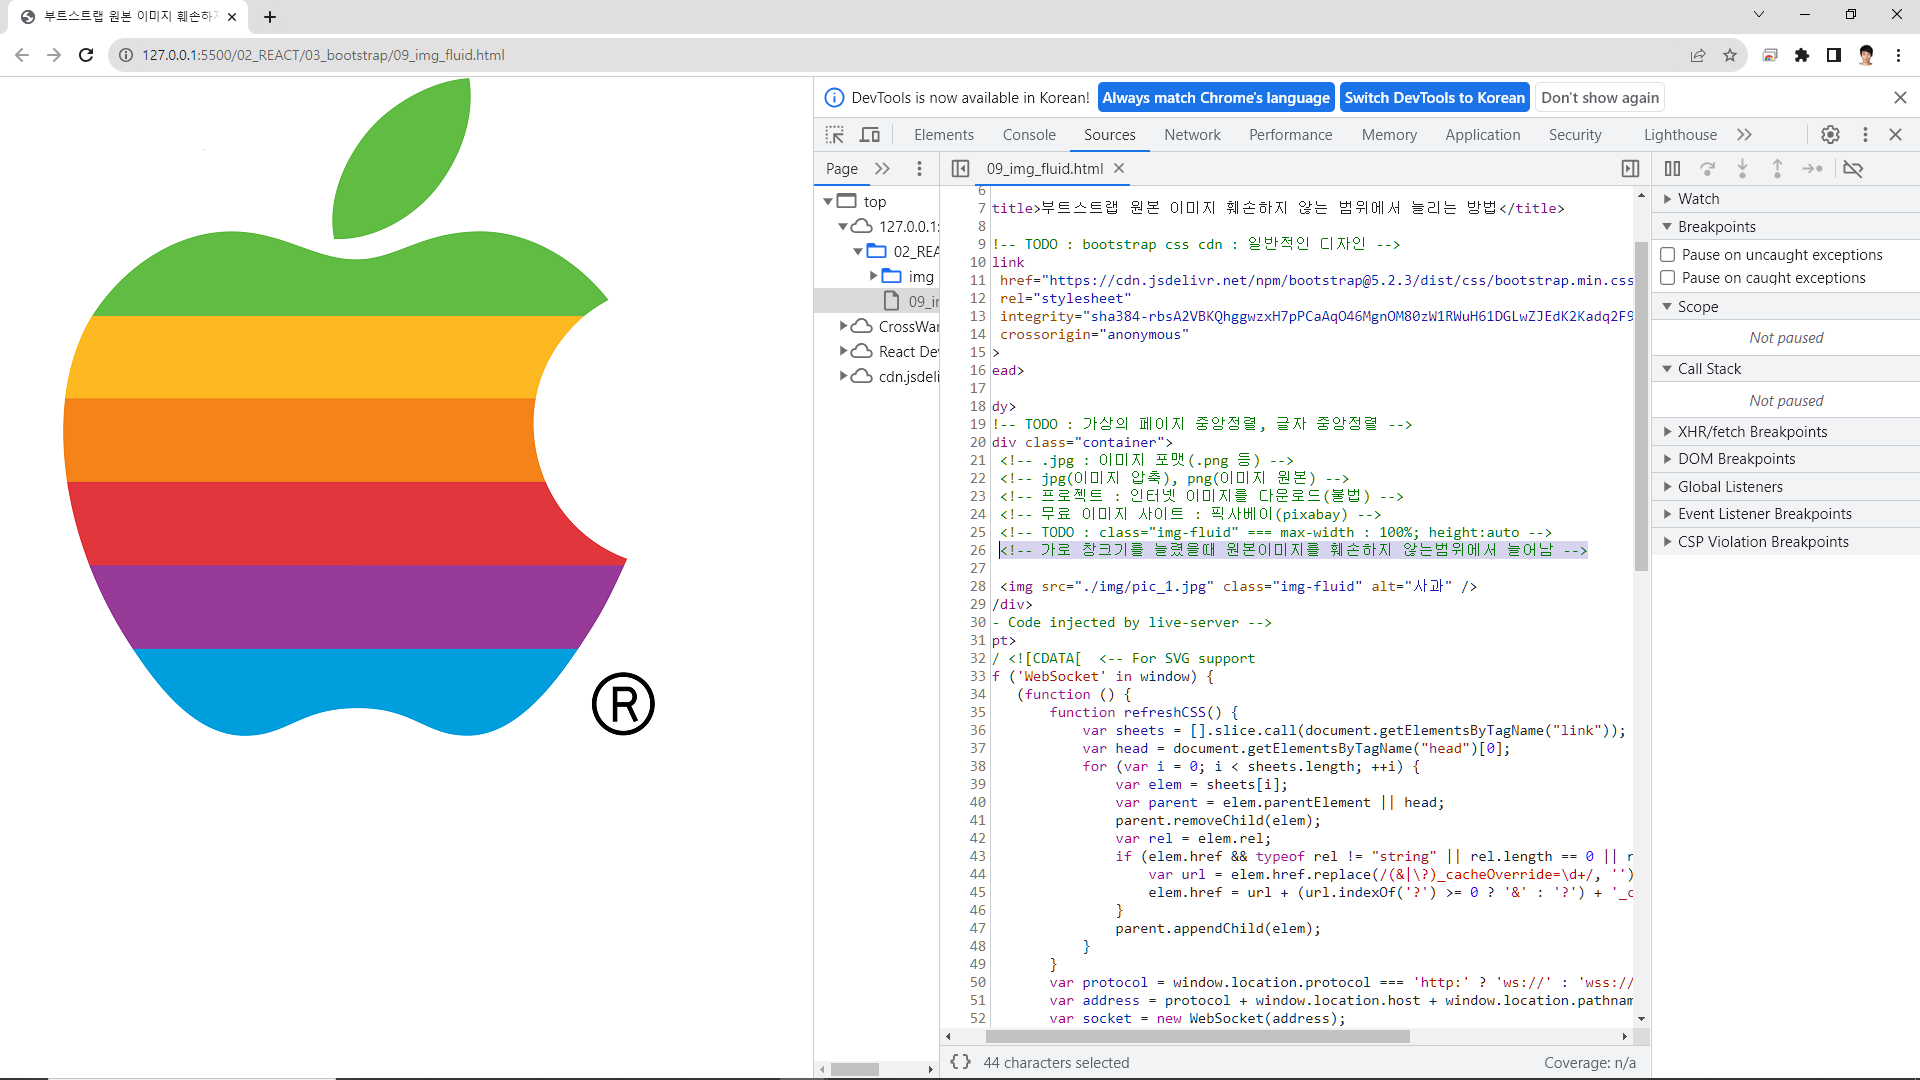The image size is (1920, 1080).
Task: Click pretty print braces icon
Action: click(960, 1062)
